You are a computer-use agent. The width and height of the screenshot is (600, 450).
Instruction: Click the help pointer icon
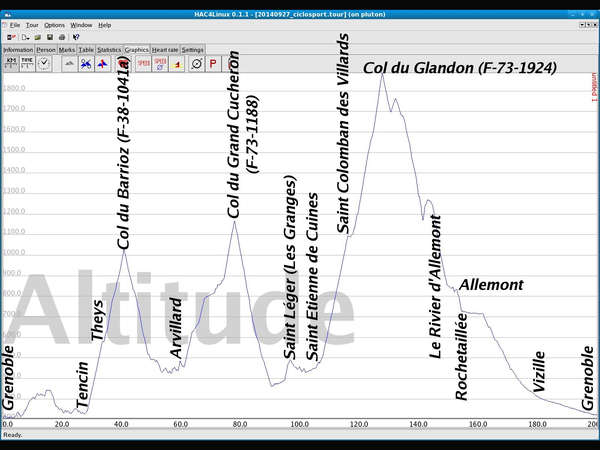tap(76, 36)
